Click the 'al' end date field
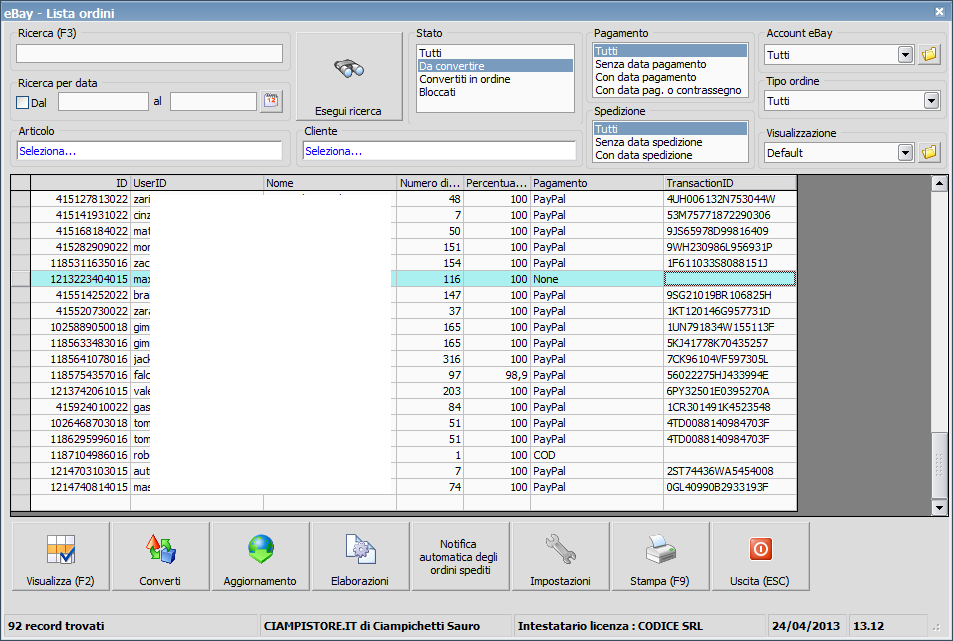The width and height of the screenshot is (953, 641). point(213,101)
